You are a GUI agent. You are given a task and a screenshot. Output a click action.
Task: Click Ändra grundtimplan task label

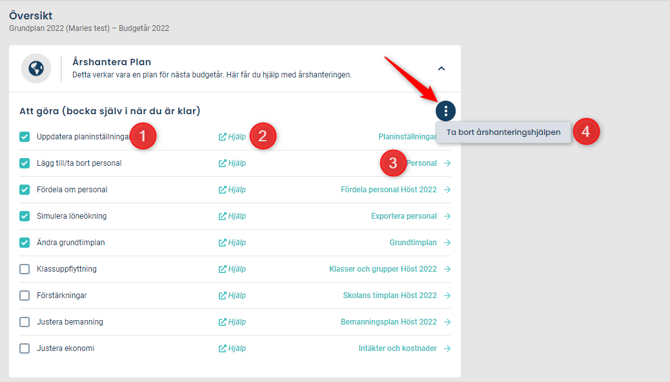coord(71,243)
